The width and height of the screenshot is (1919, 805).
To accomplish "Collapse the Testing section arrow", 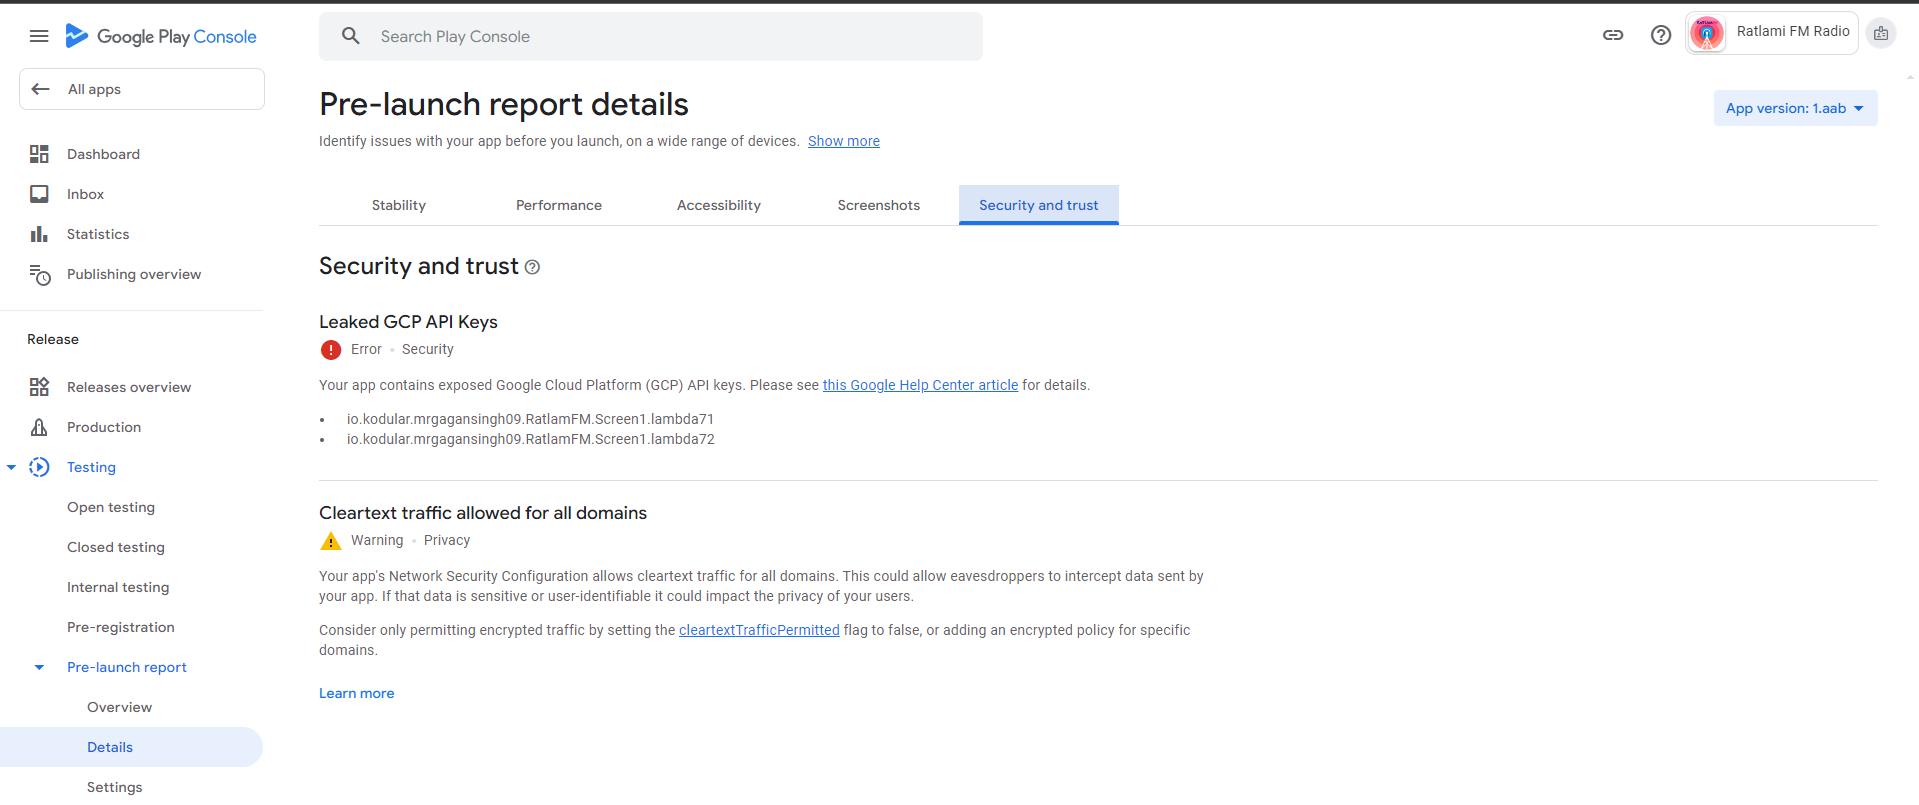I will tap(12, 467).
